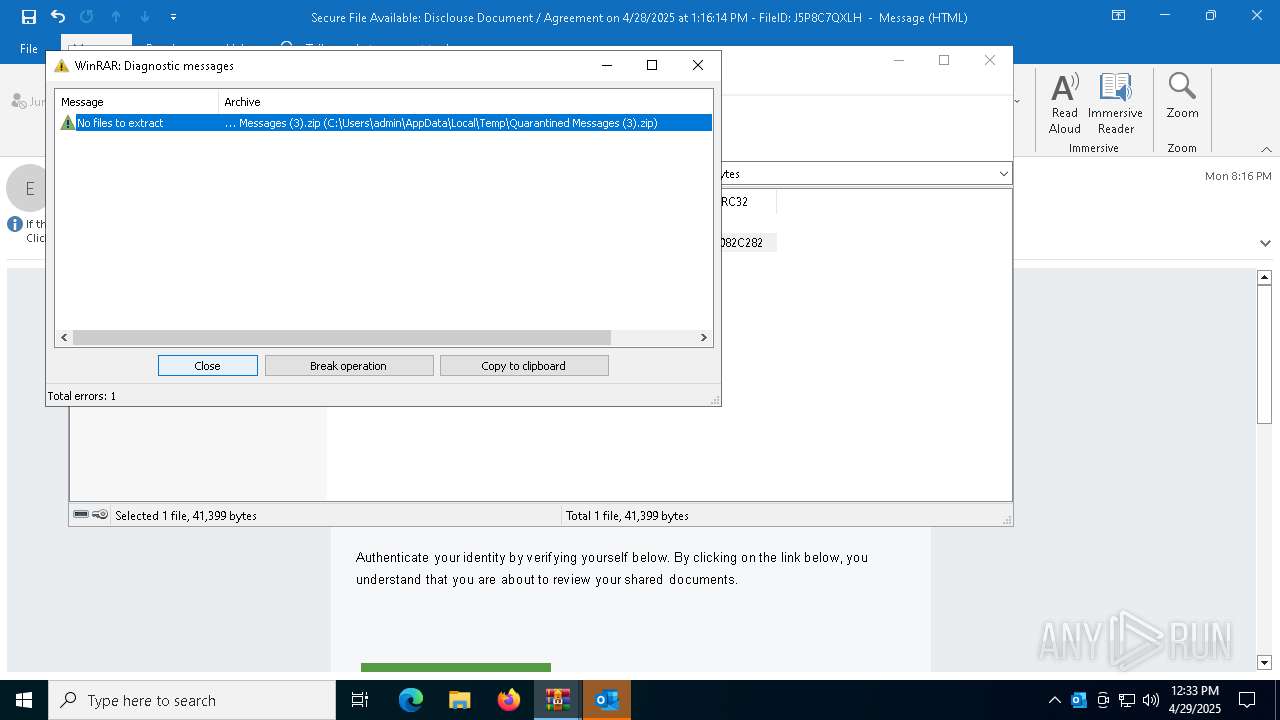Click left arrow of diagnostic horizontal scrollbar
Image resolution: width=1280 pixels, height=720 pixels.
tap(64, 338)
